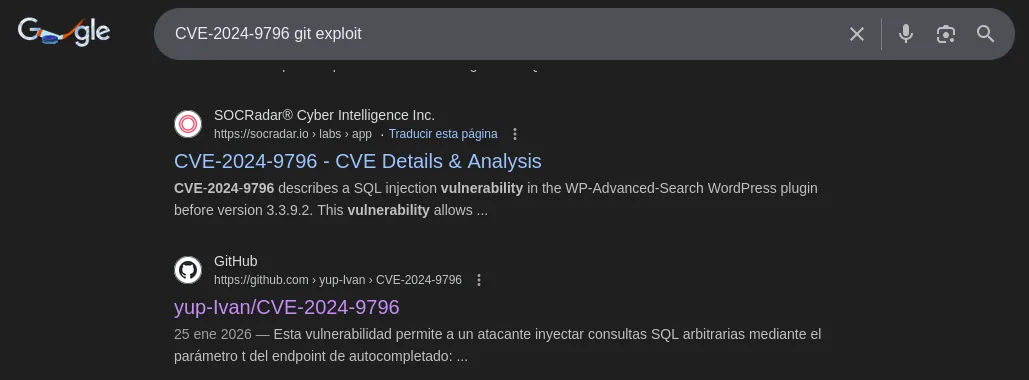This screenshot has width=1029, height=380.
Task: Click the SOCRadar site favicon
Action: tap(188, 124)
